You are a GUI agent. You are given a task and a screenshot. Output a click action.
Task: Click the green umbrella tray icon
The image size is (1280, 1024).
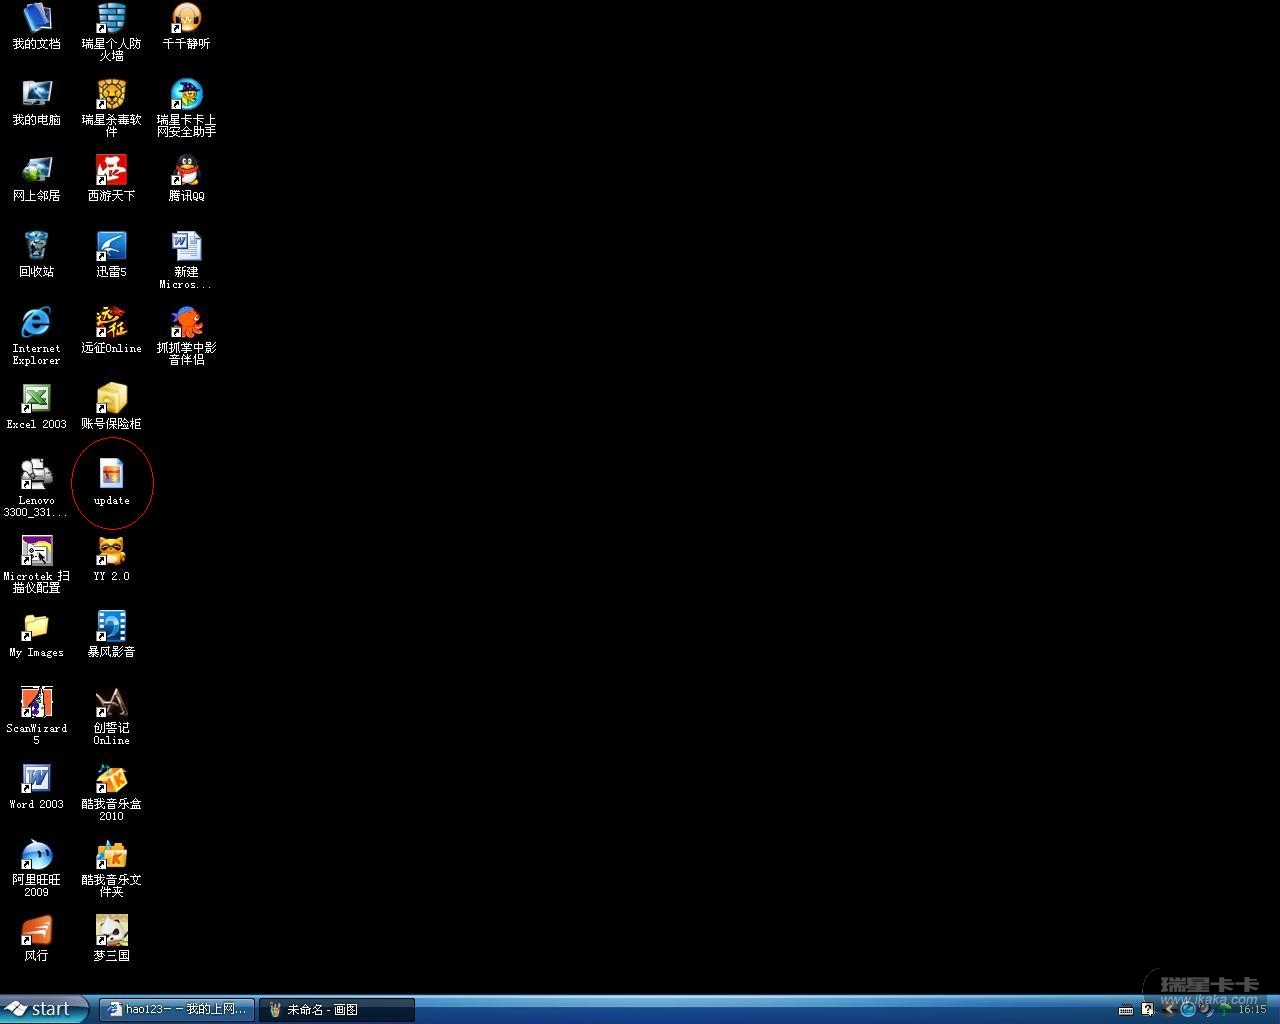(1224, 1010)
